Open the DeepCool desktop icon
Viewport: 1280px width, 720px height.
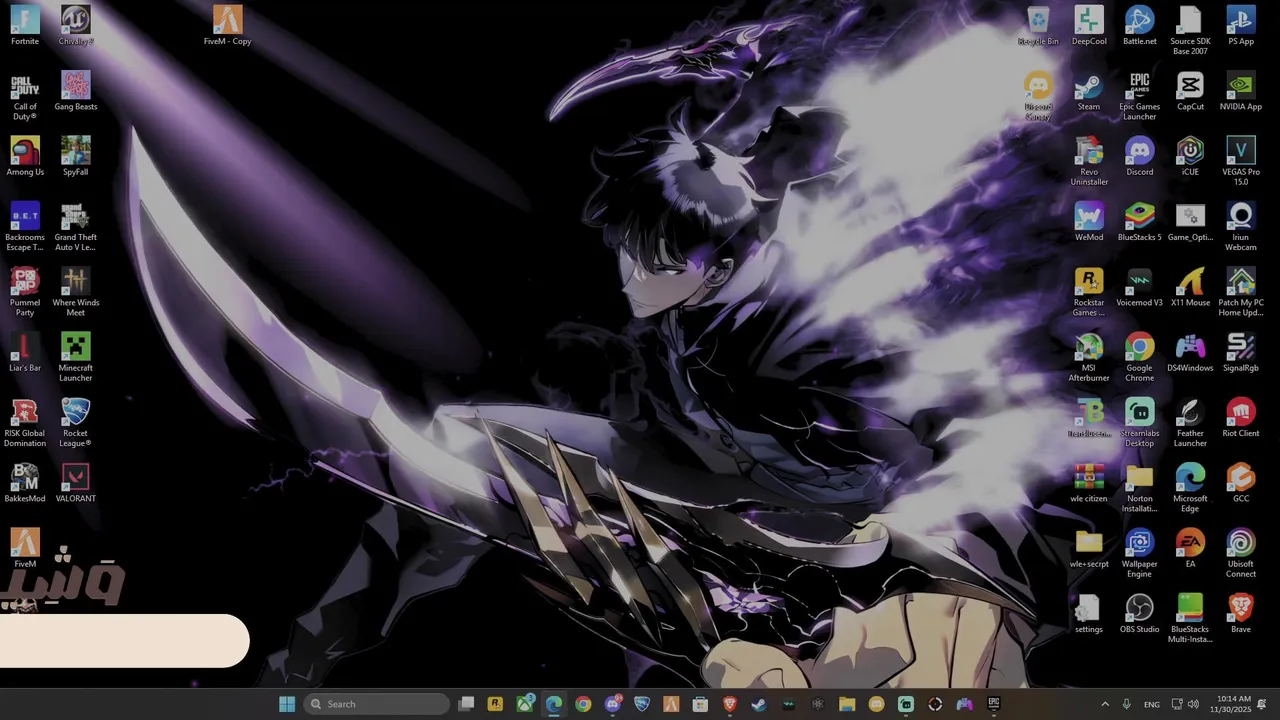1089,26
